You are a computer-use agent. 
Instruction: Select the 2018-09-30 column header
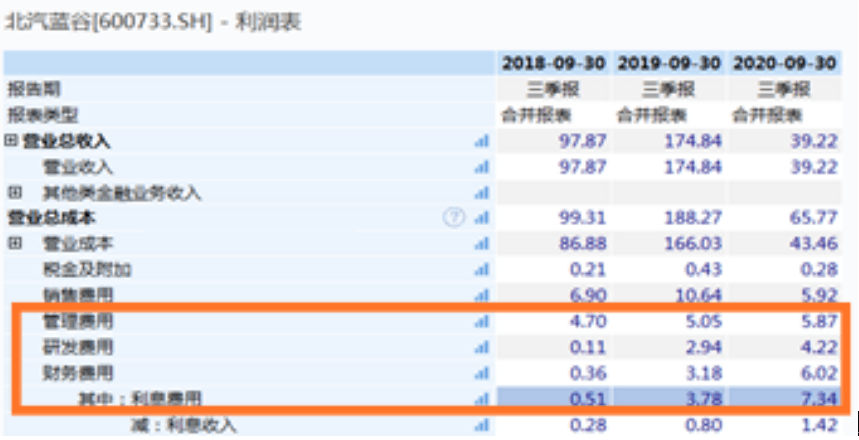[x=553, y=63]
